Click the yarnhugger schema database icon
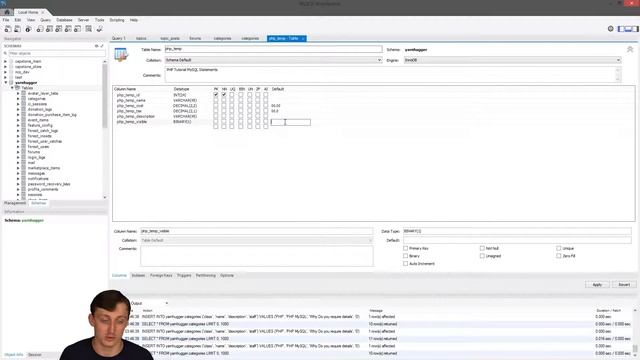Image resolution: width=640 pixels, height=360 pixels. pyautogui.click(x=11, y=82)
